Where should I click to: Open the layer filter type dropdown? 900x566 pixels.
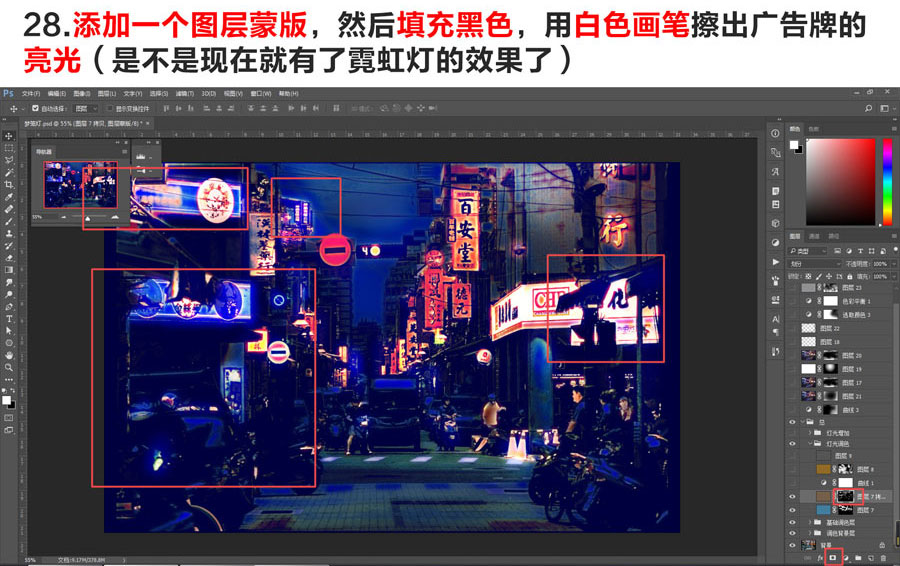(808, 251)
